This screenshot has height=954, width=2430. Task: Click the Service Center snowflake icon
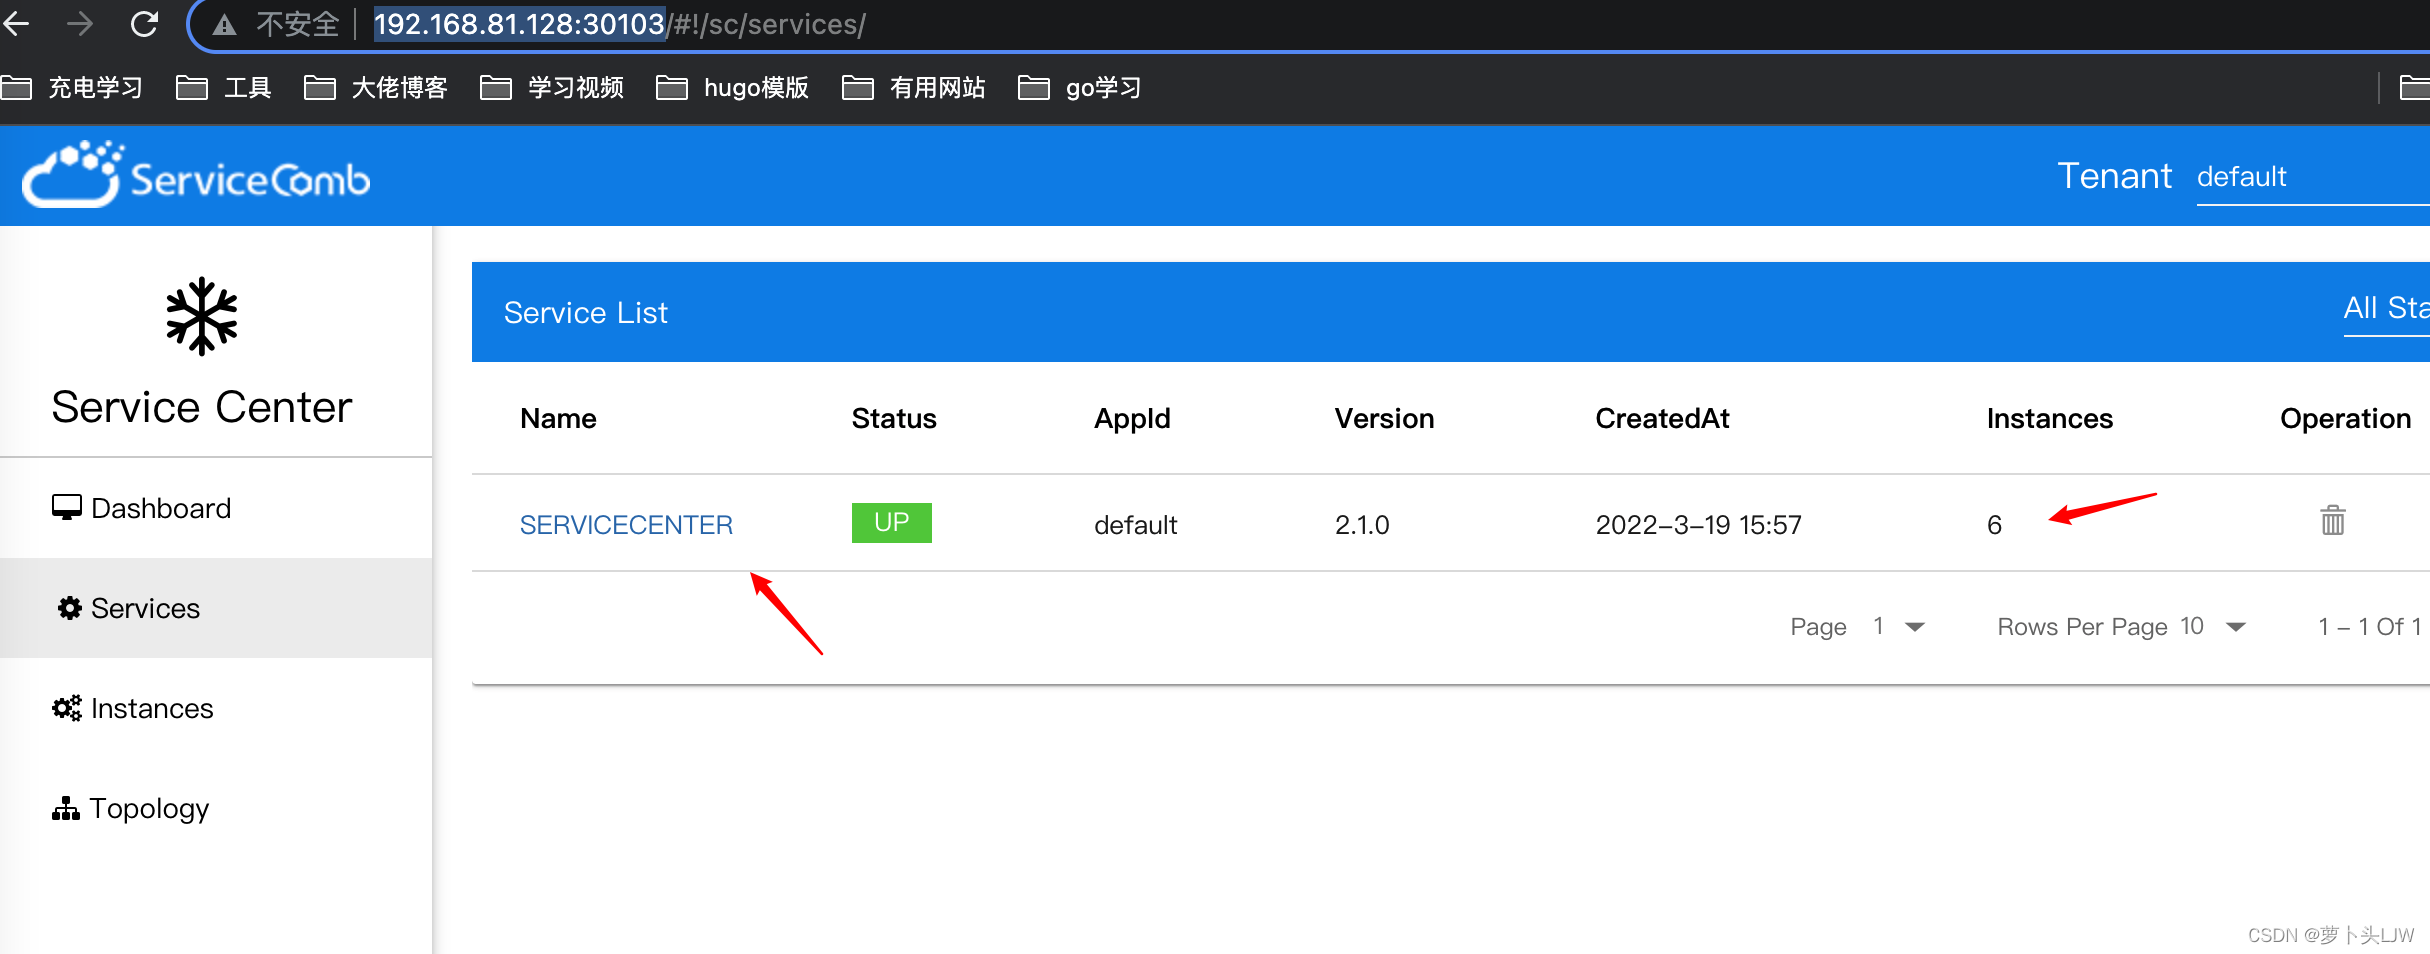pyautogui.click(x=202, y=316)
